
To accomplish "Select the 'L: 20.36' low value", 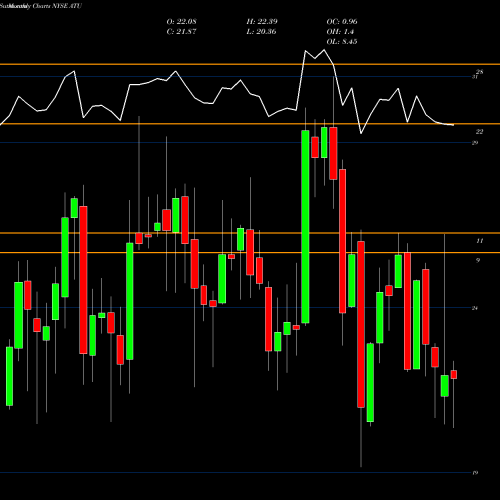I will tap(261, 32).
